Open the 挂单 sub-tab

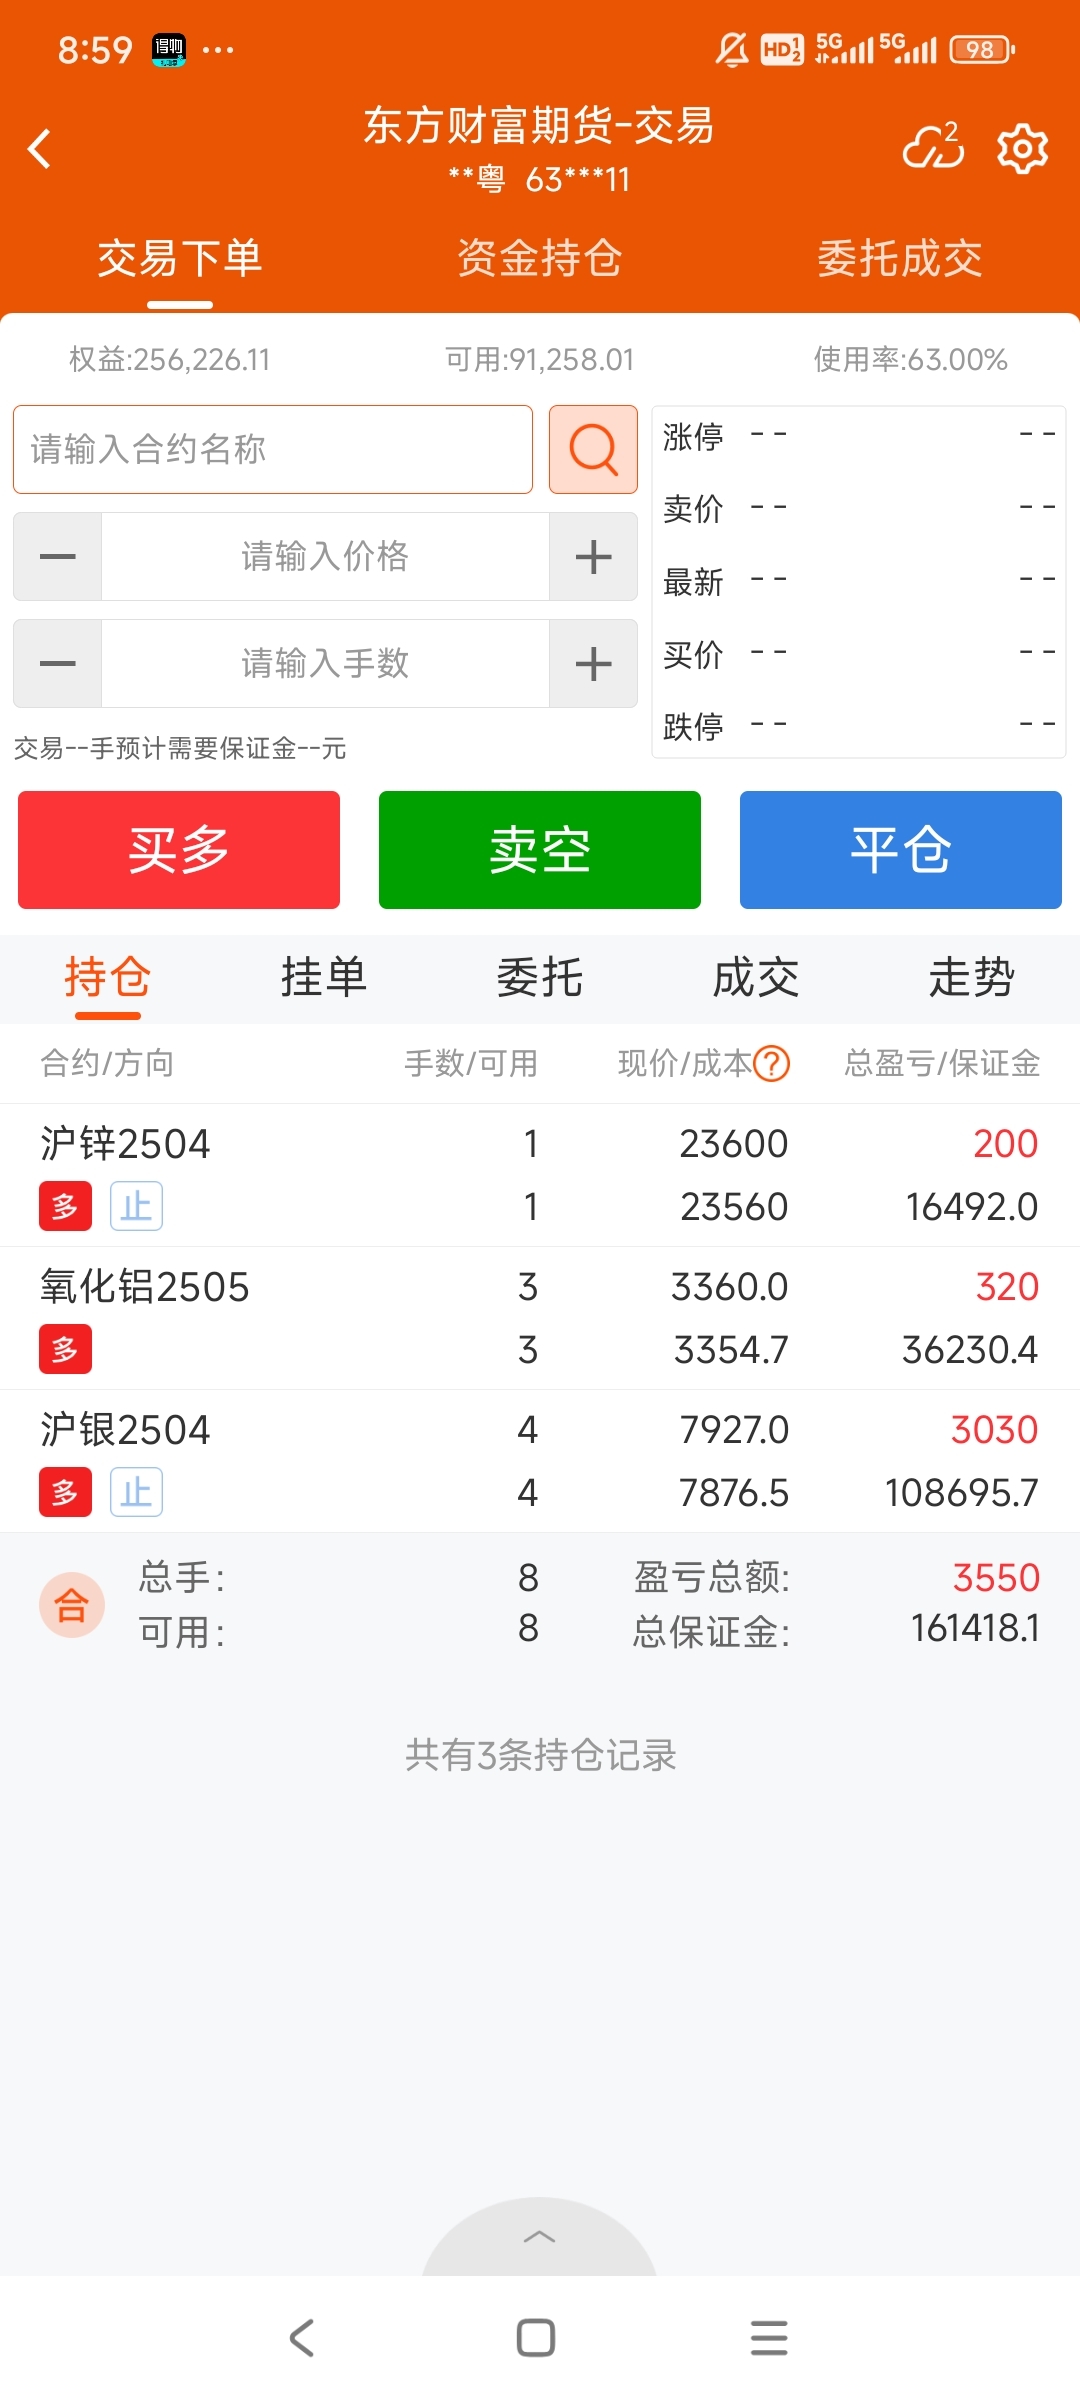pyautogui.click(x=324, y=977)
